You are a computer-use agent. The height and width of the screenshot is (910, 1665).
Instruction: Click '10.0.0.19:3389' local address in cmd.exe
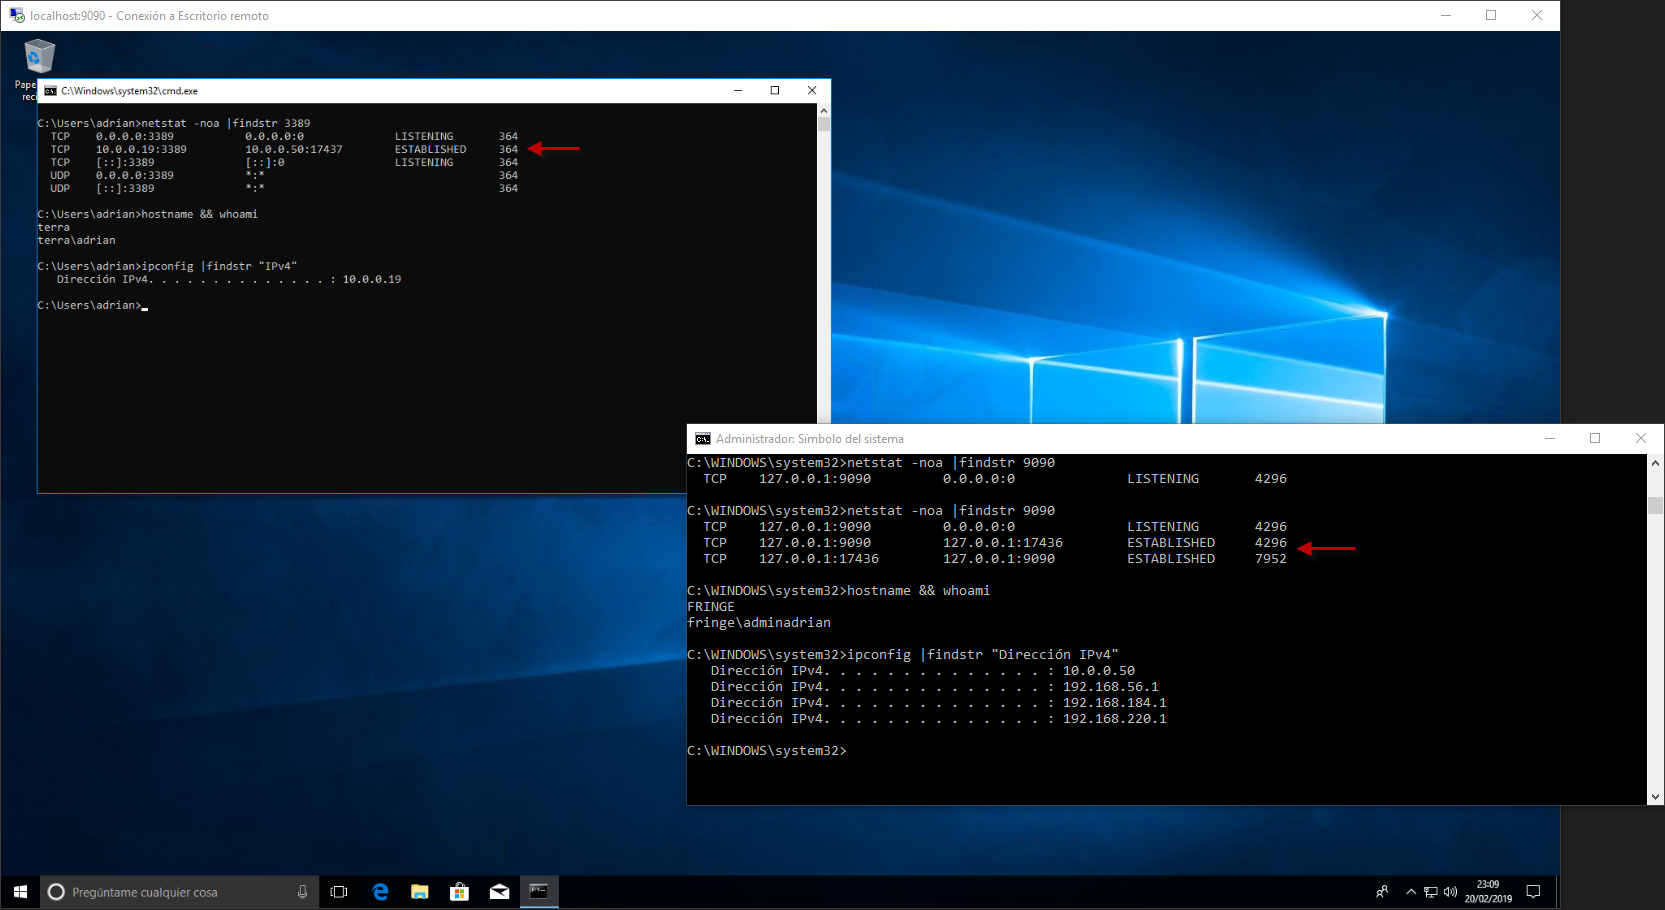tap(141, 150)
